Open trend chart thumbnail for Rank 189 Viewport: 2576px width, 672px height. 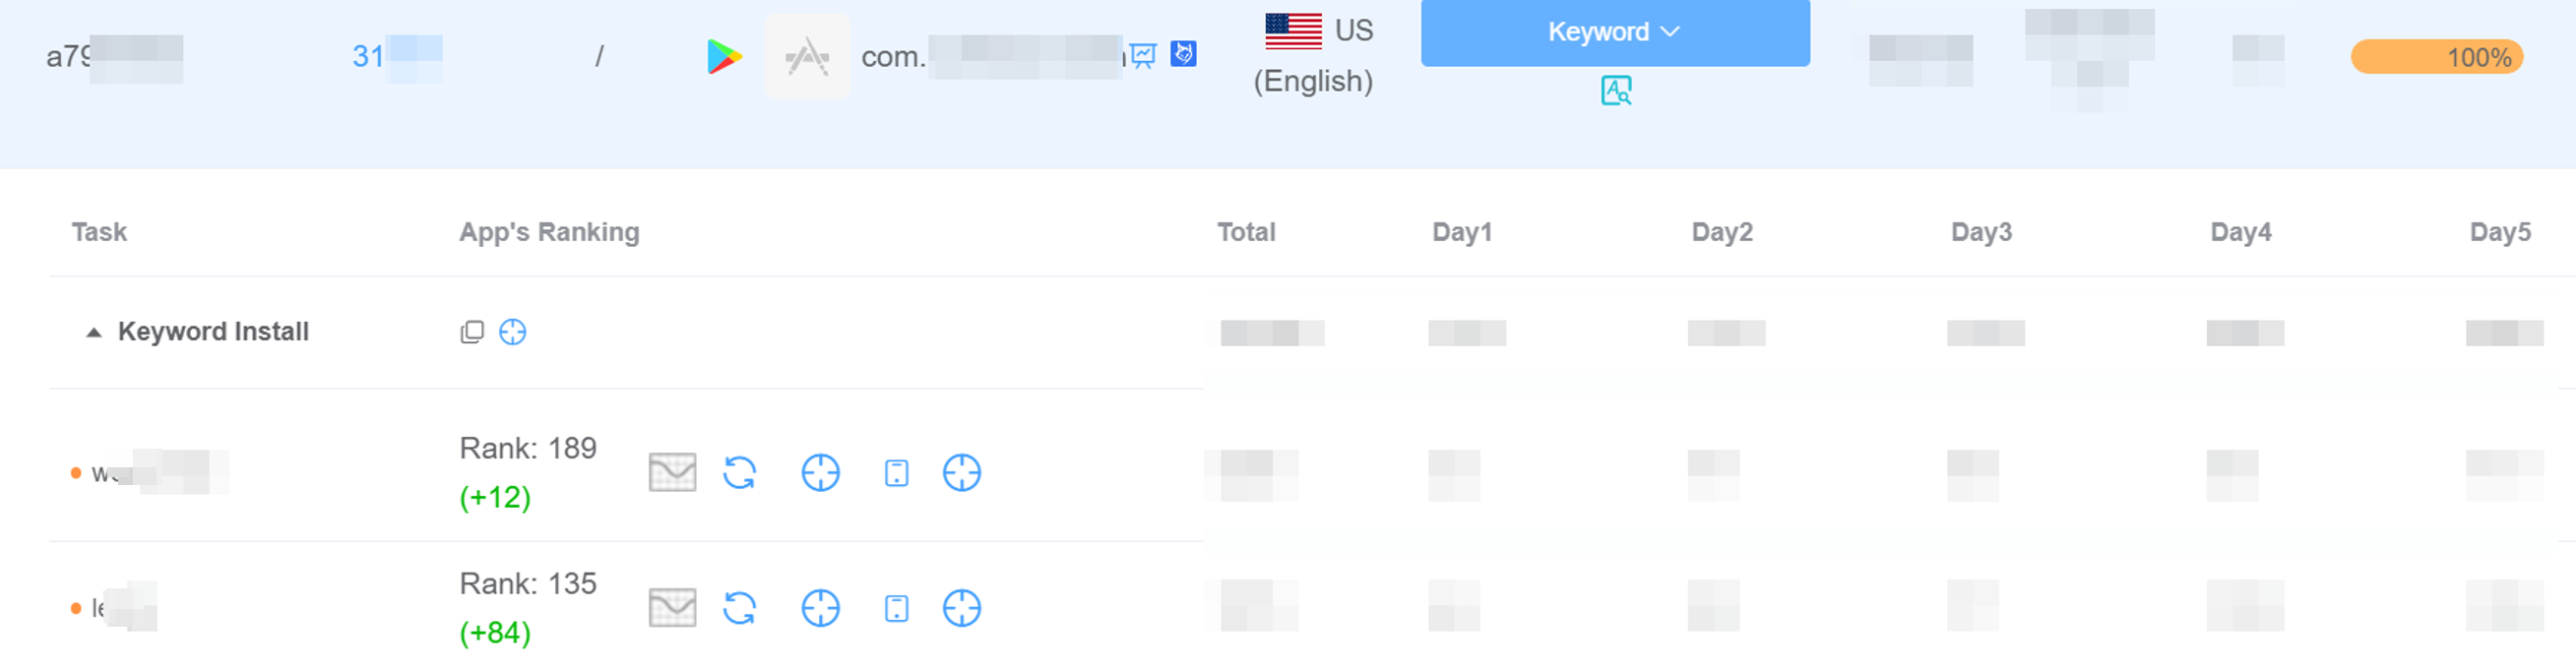672,473
